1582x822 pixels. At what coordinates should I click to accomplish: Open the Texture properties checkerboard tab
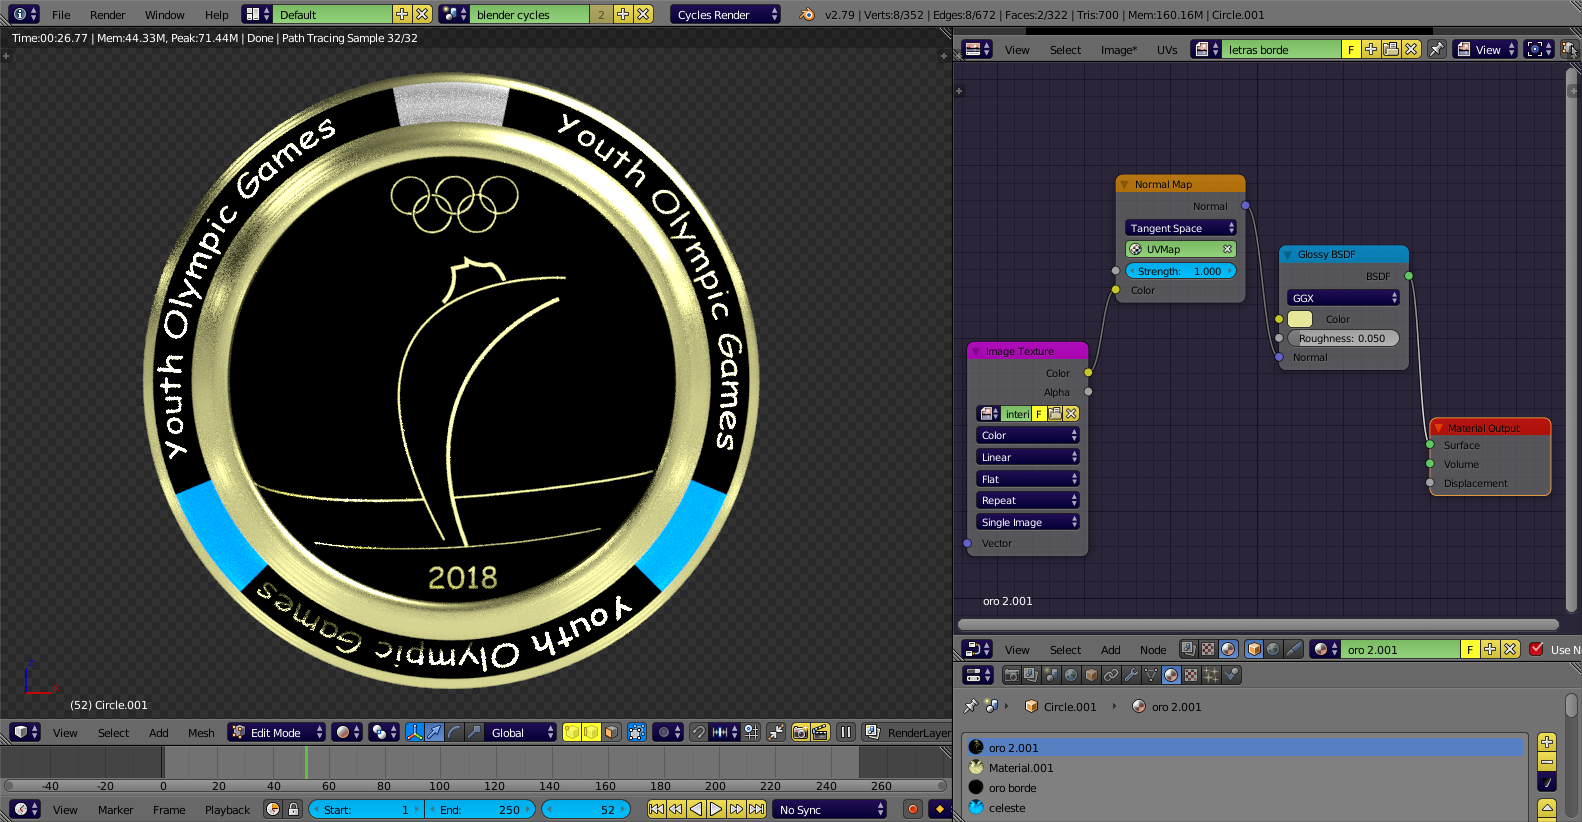tap(1191, 675)
